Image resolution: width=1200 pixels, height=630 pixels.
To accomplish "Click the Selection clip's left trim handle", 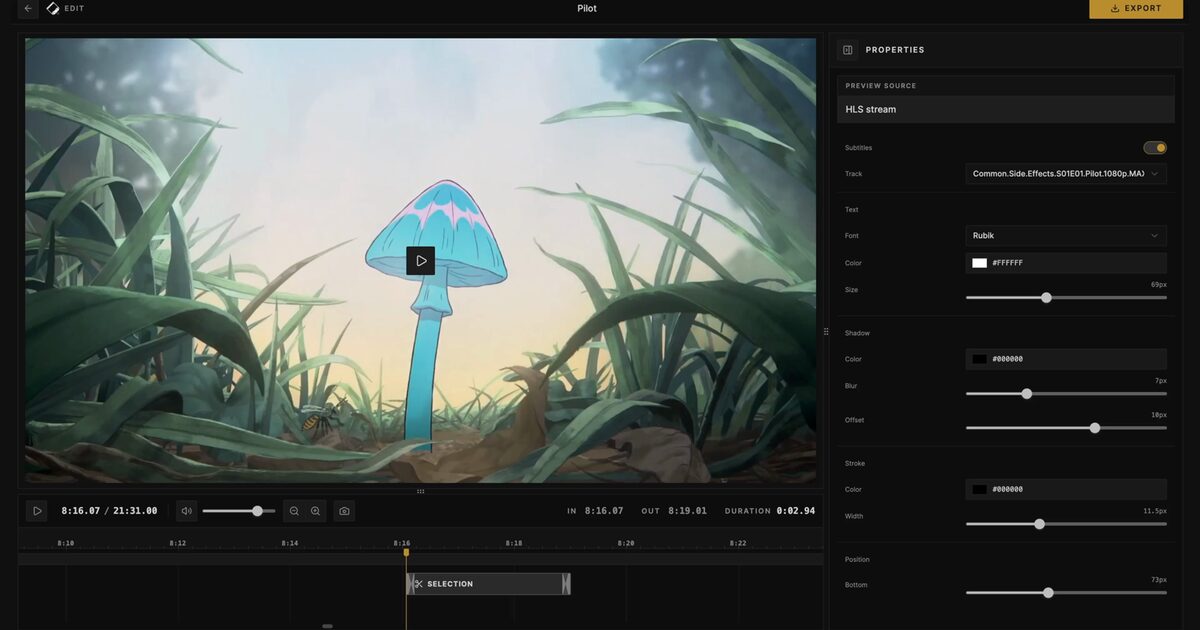I will (409, 584).
